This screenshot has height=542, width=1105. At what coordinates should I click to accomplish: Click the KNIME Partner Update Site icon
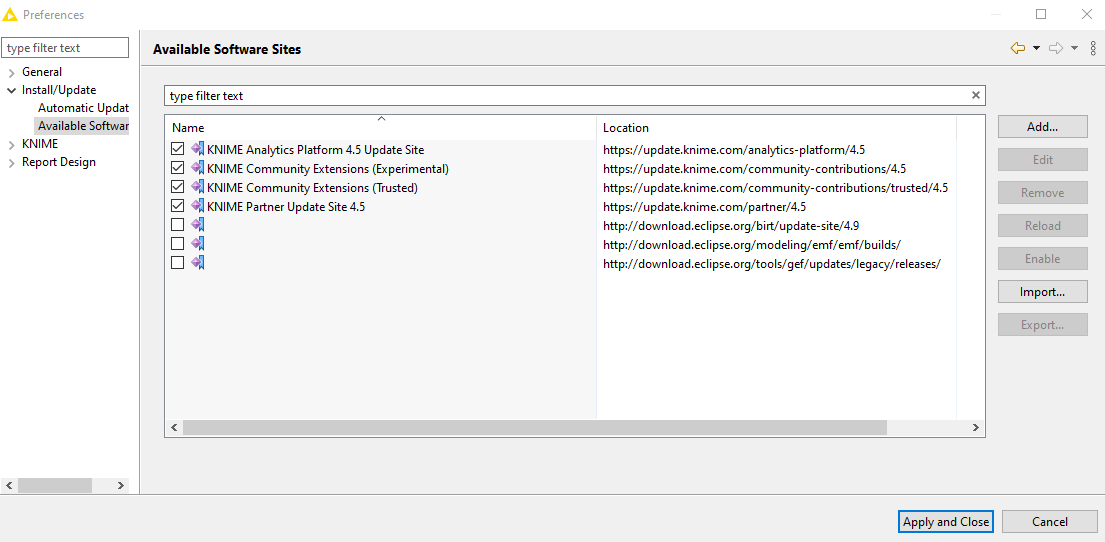click(x=197, y=207)
